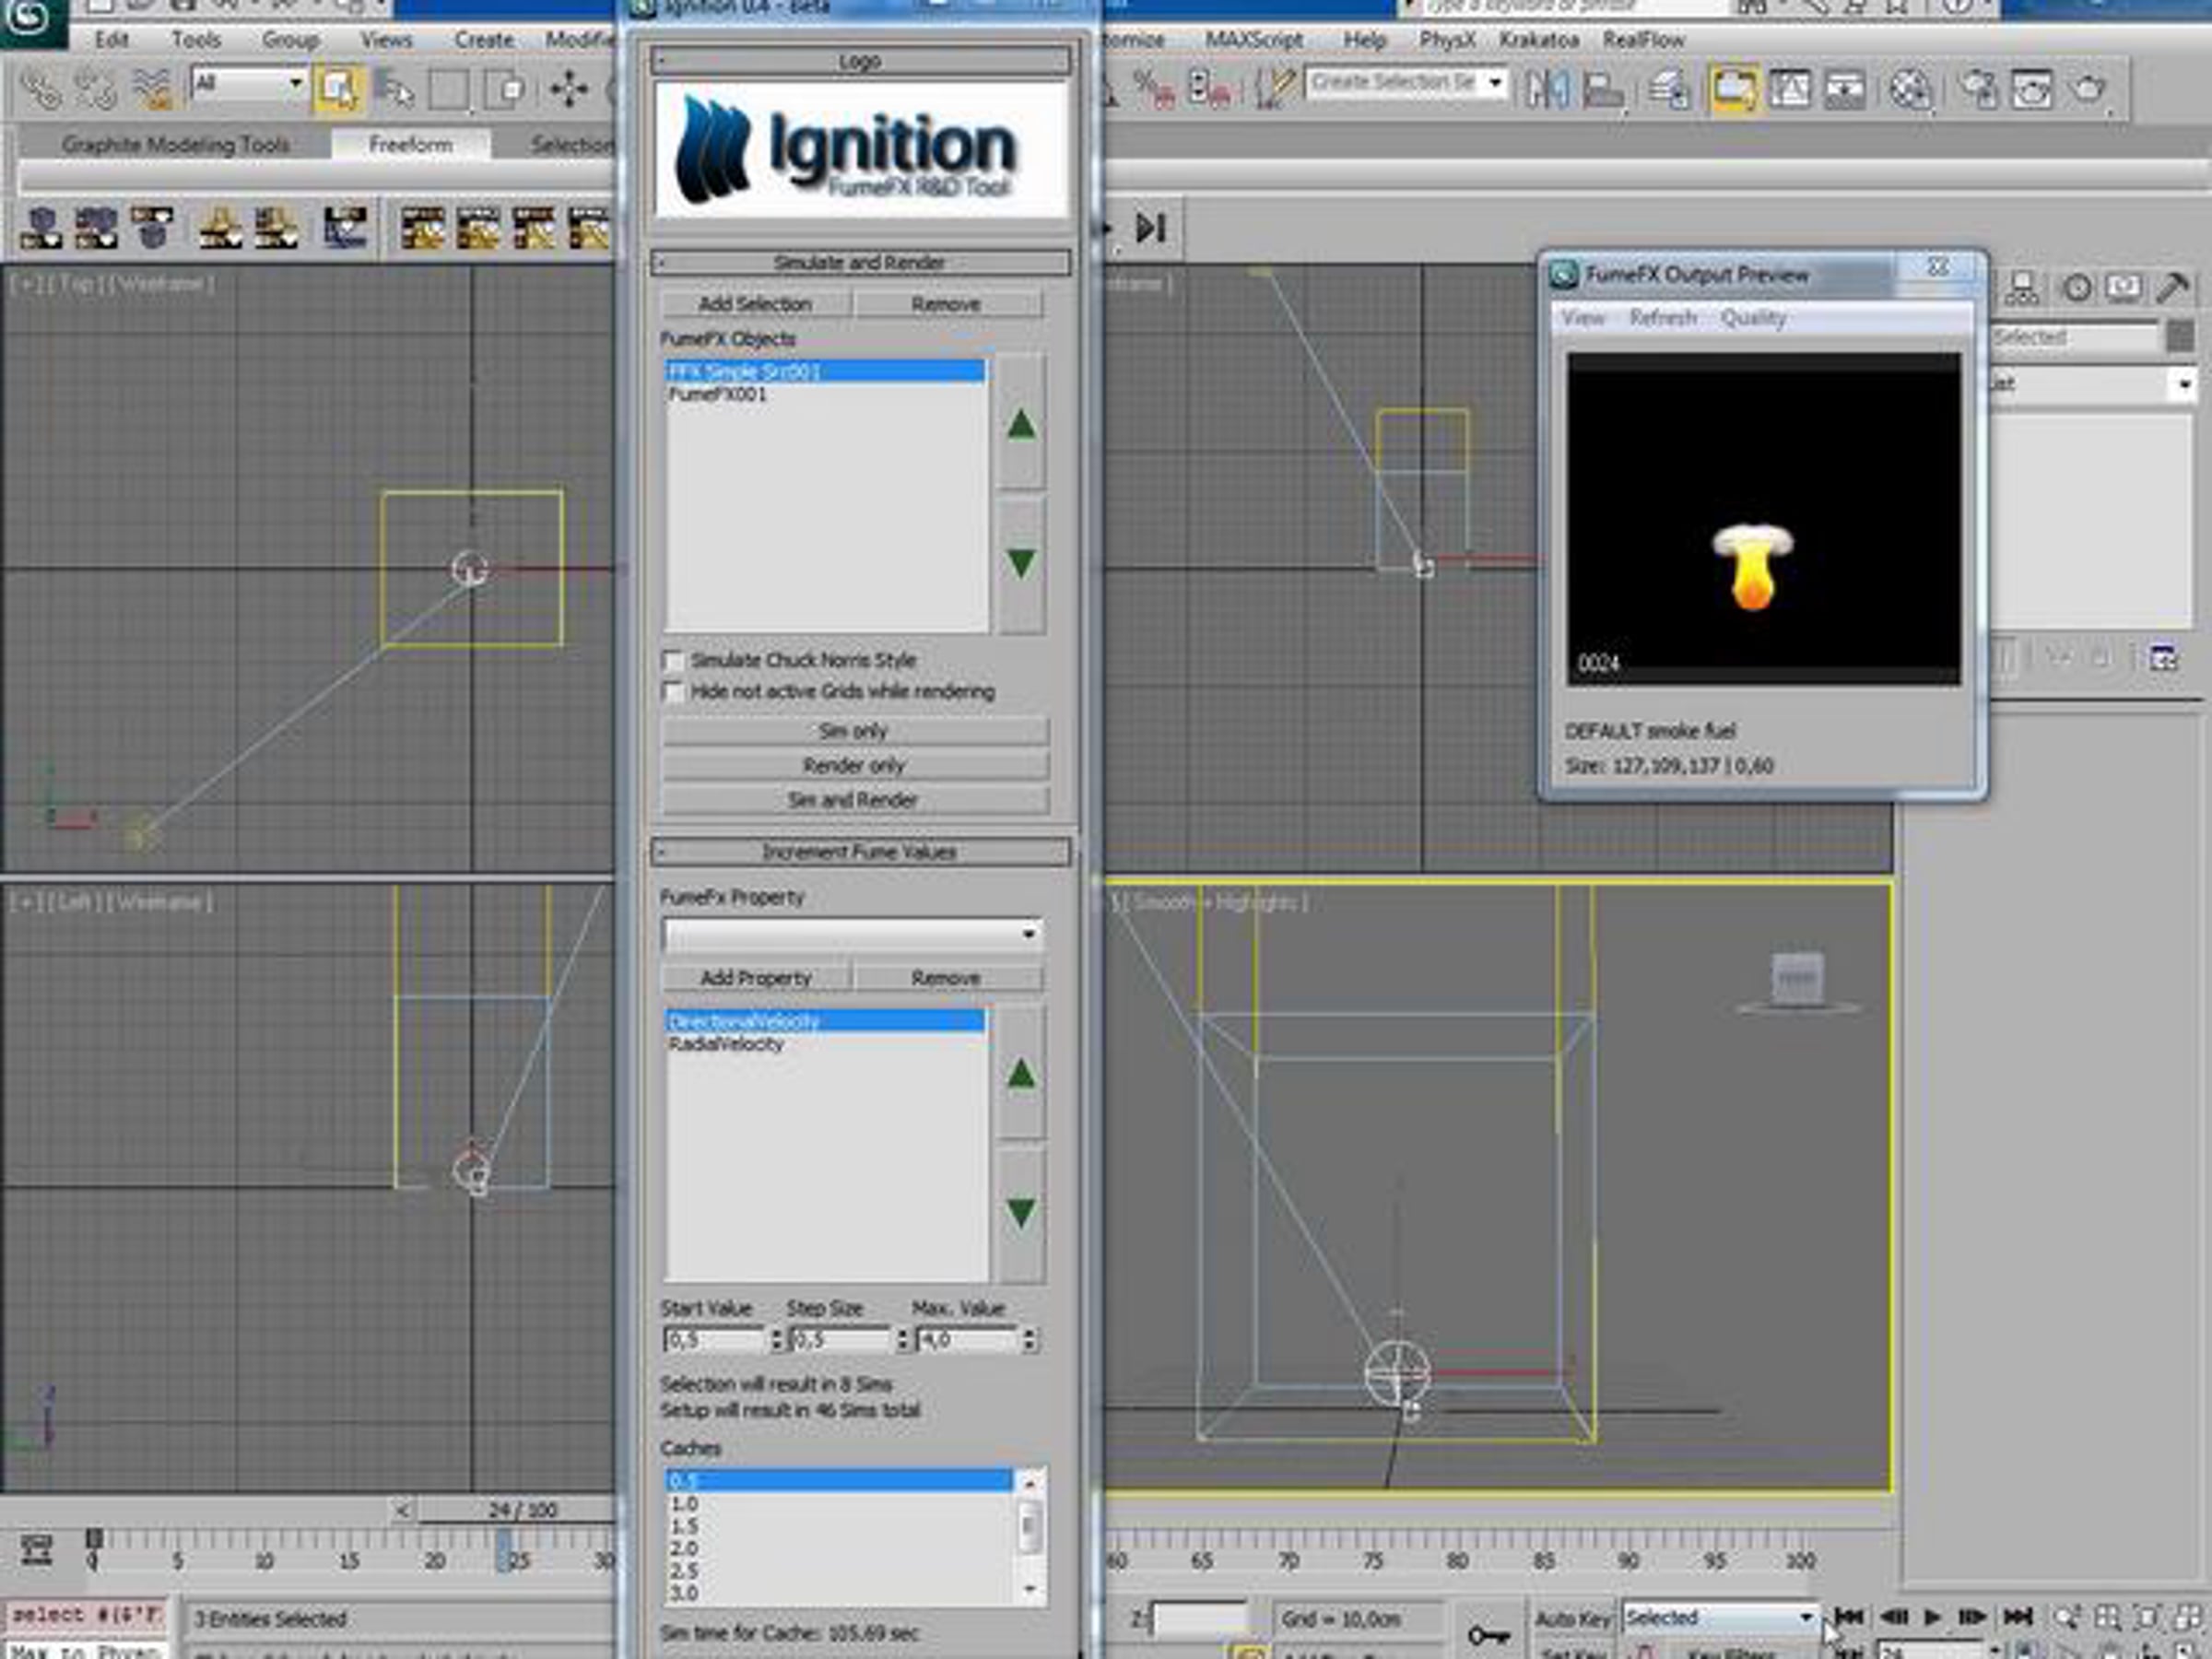Enable Hide not active Grids while rendering

[674, 692]
